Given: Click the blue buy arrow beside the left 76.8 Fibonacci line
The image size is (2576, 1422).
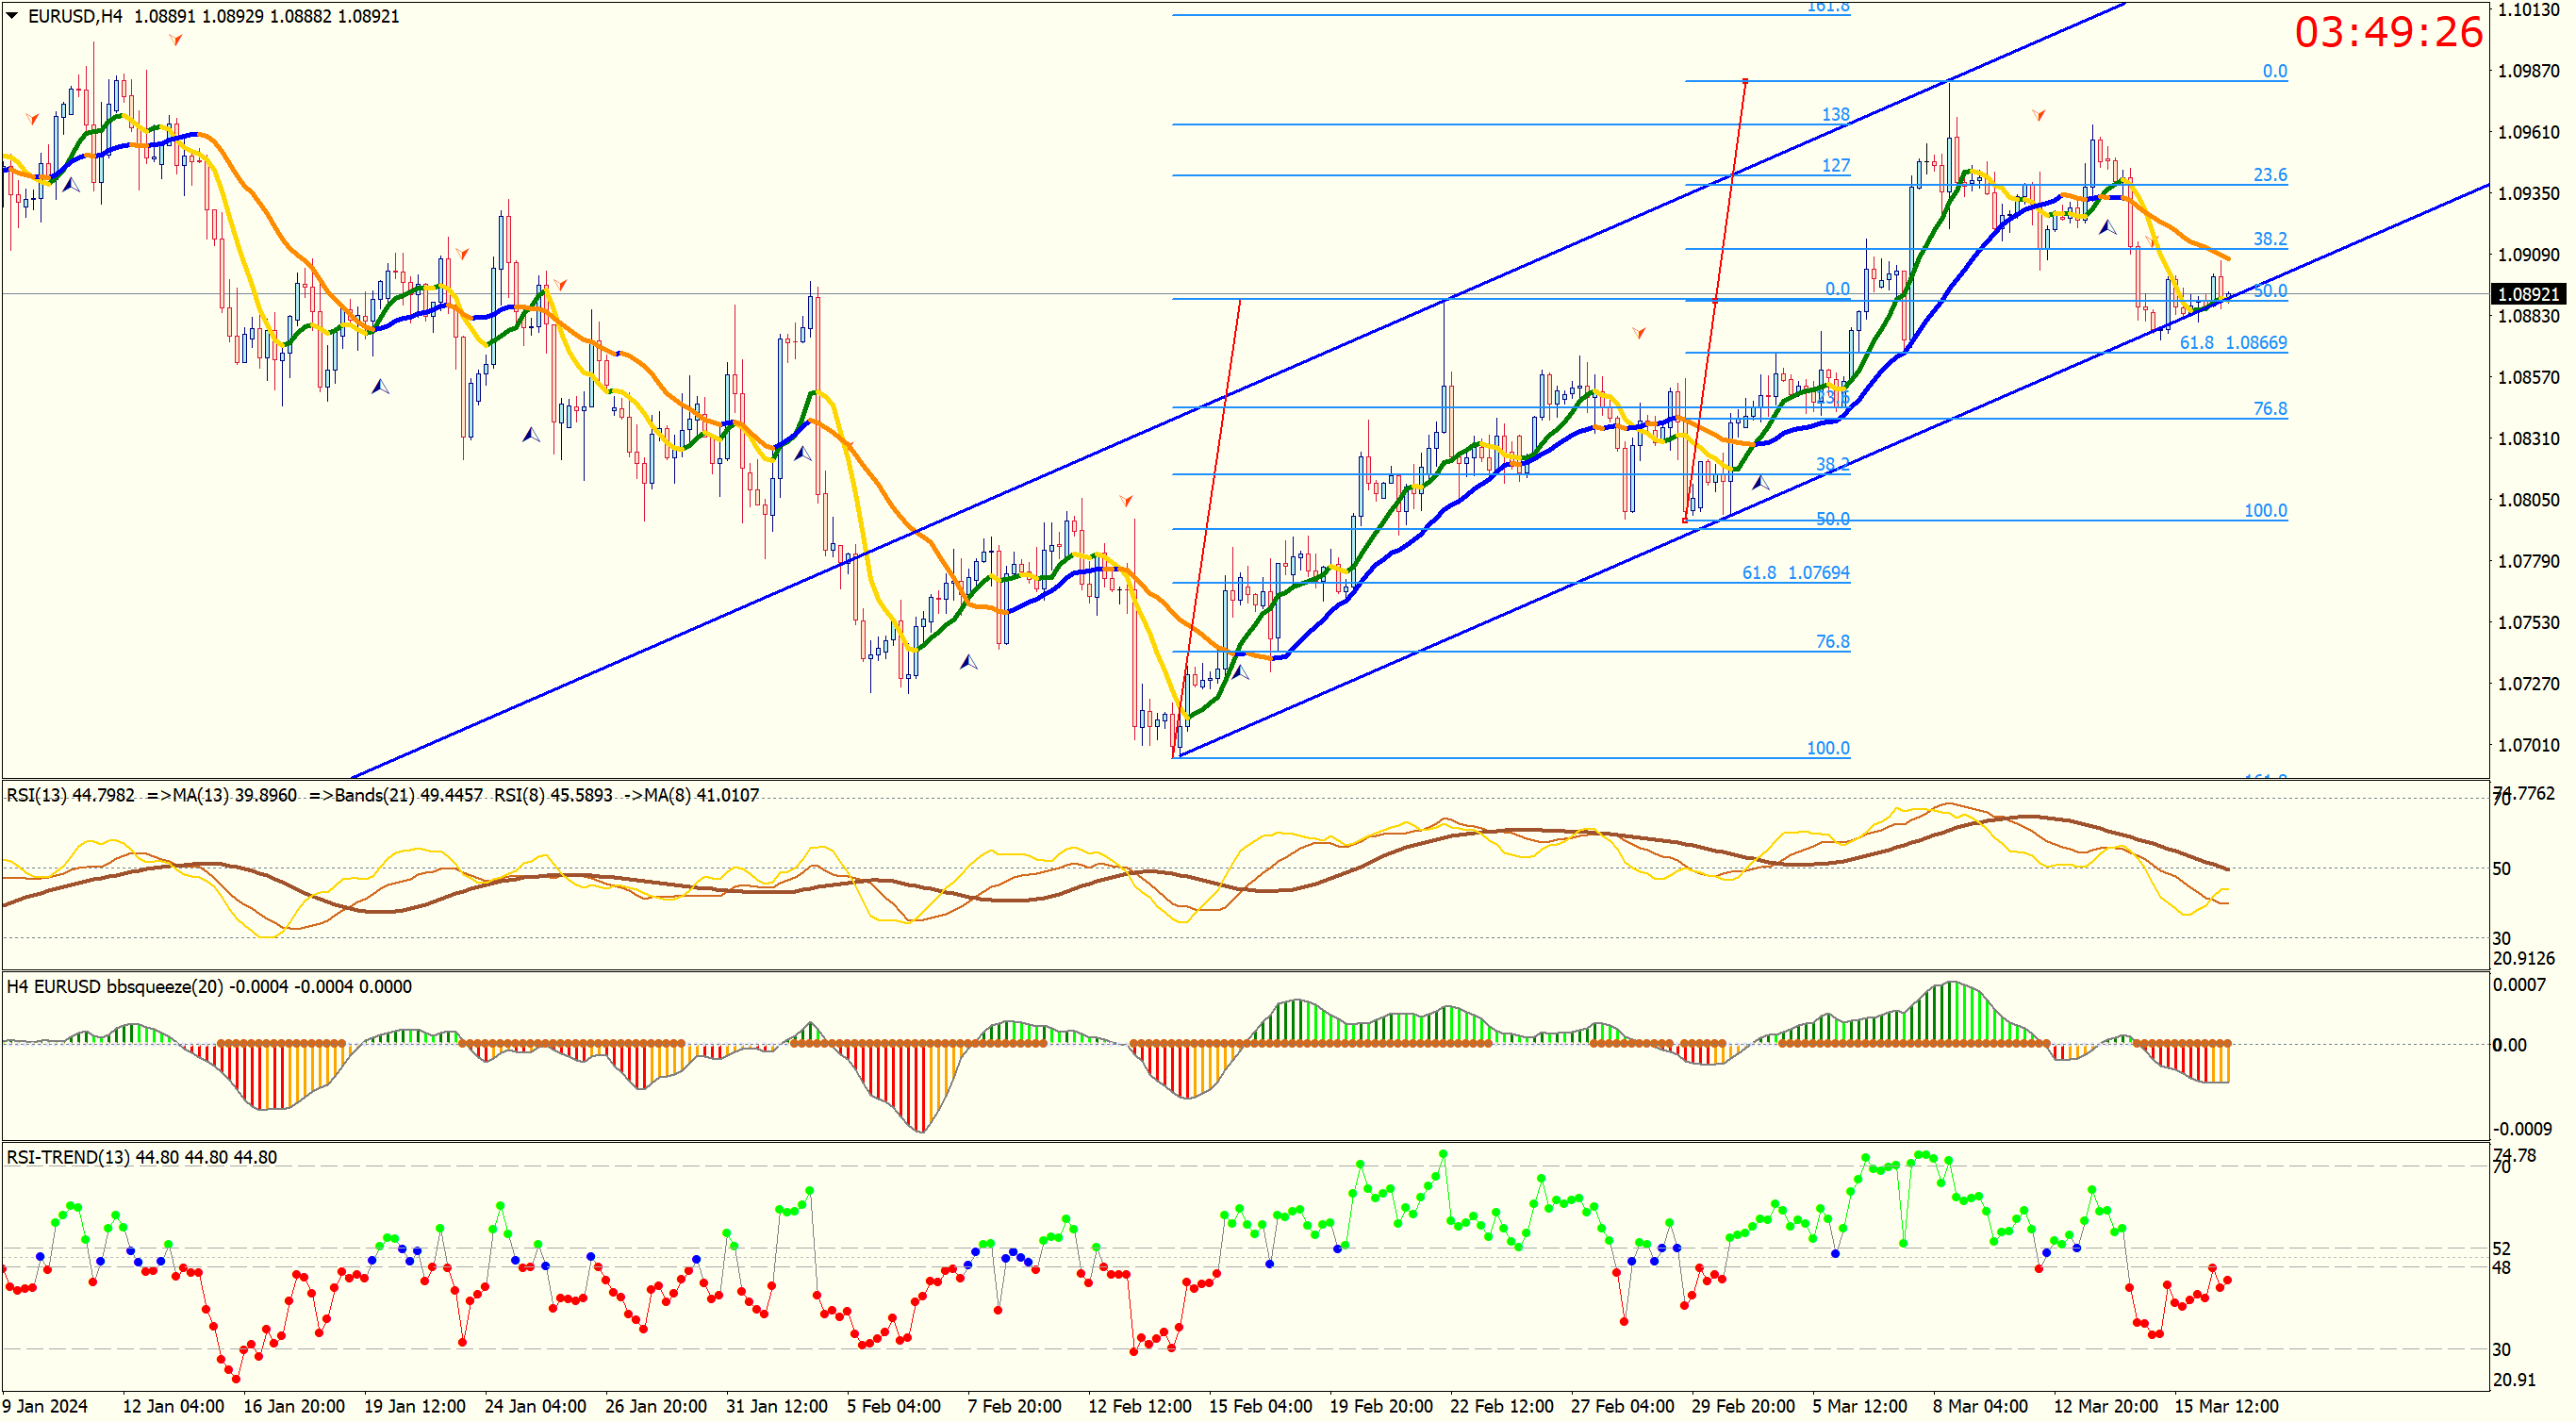Looking at the screenshot, I should click(x=1241, y=673).
